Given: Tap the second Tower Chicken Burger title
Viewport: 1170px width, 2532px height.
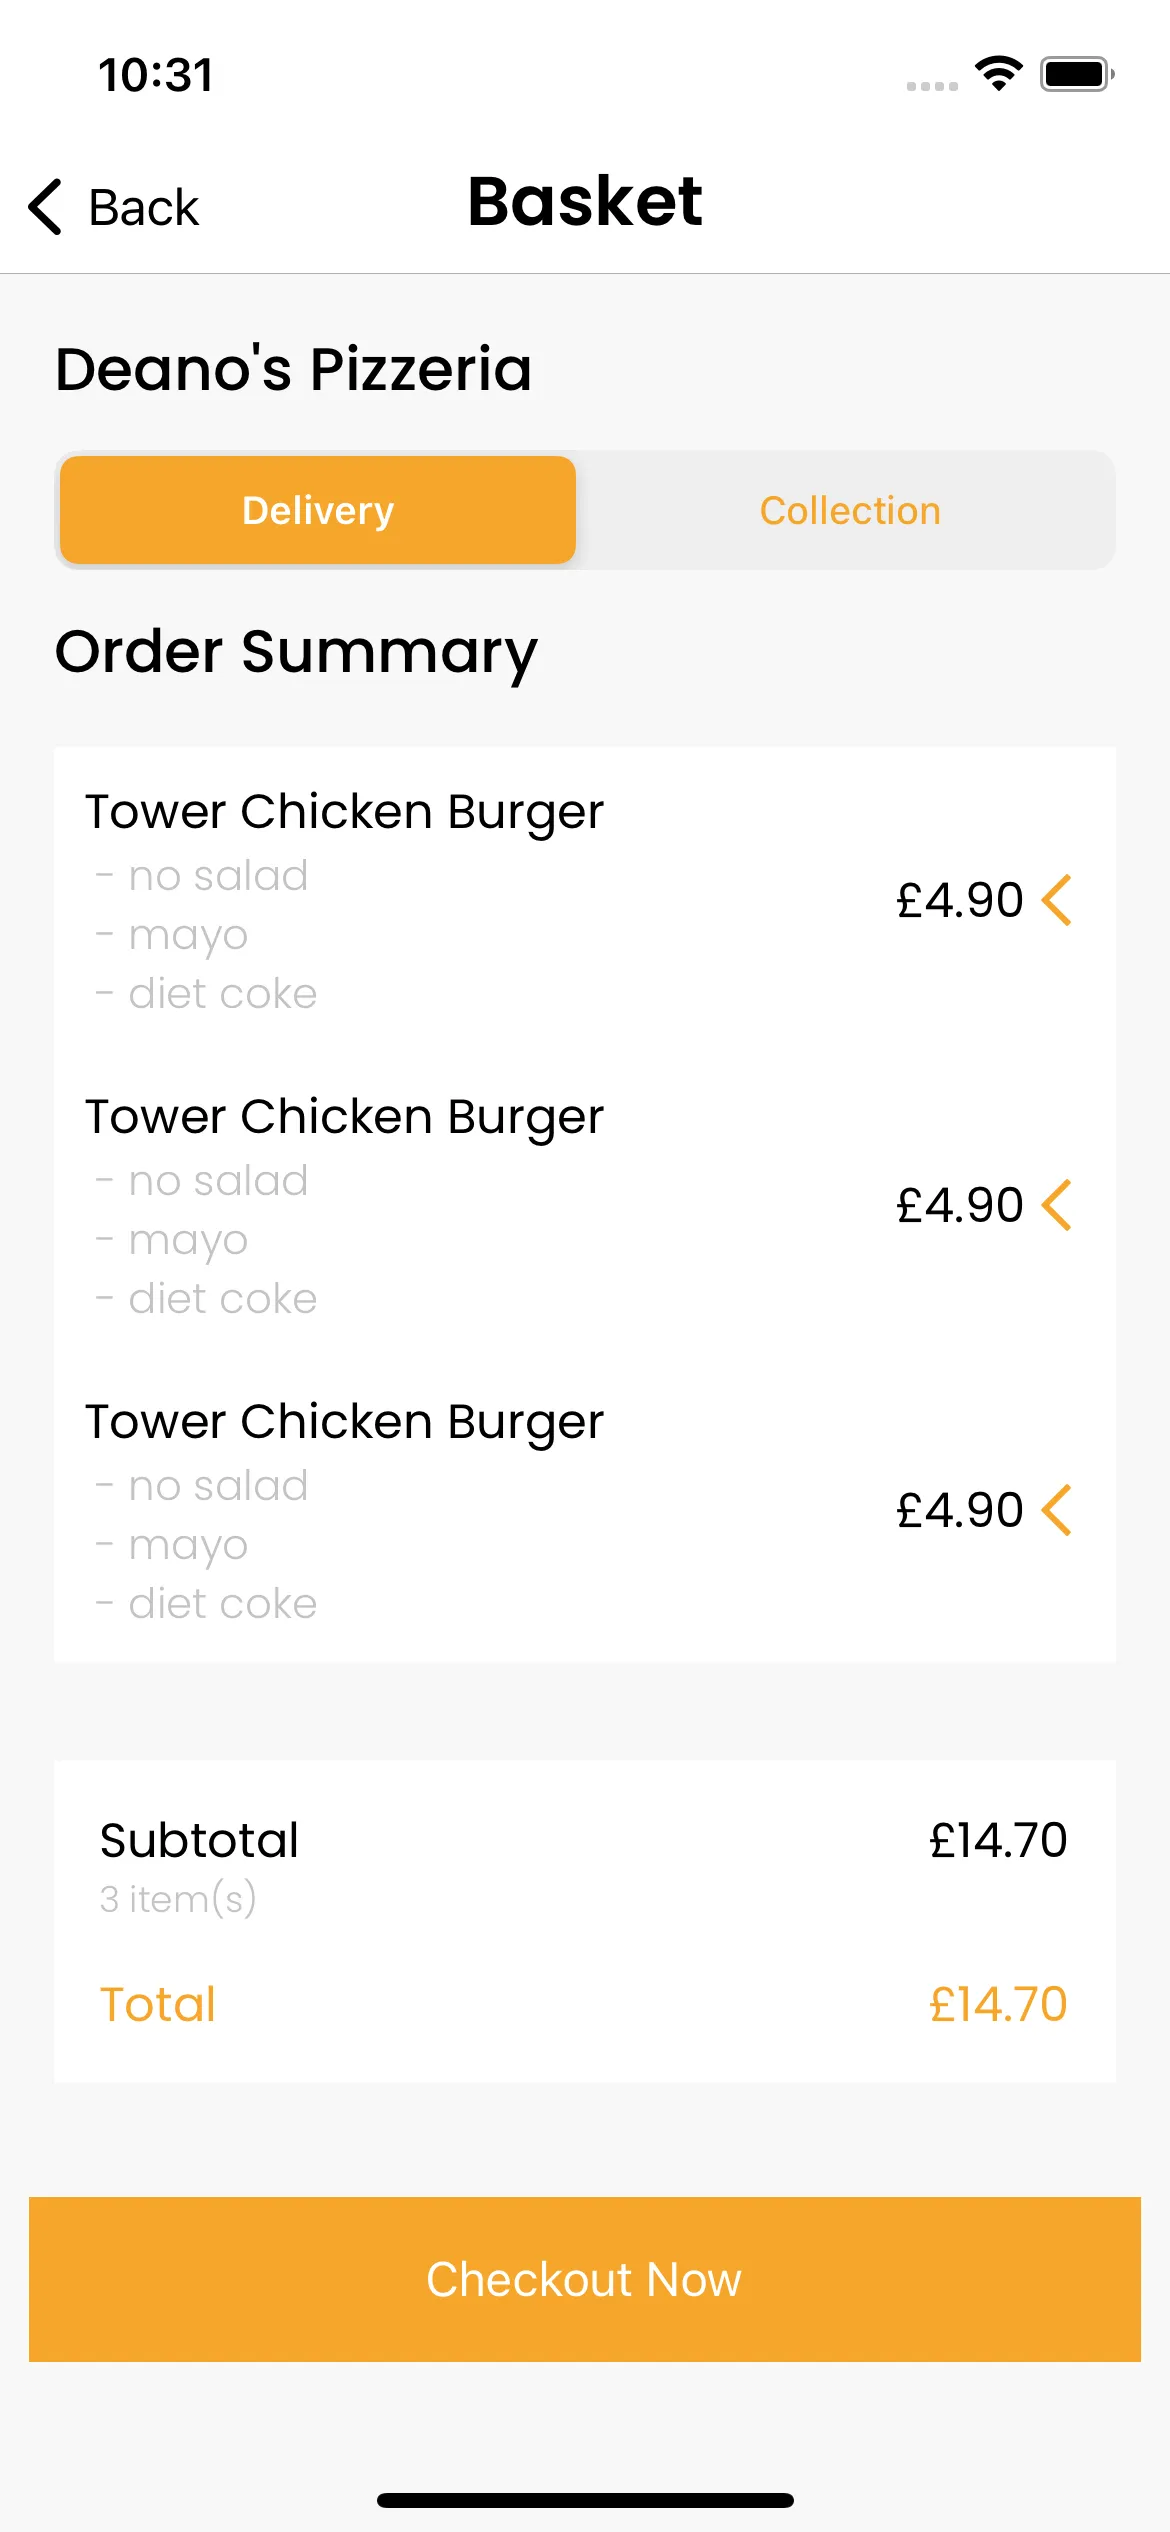Looking at the screenshot, I should coord(344,1116).
